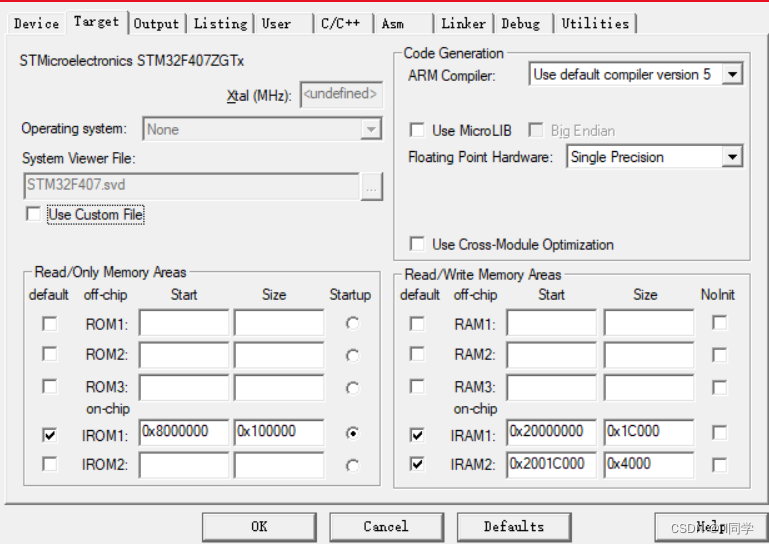Click the System Viewer File path field
Image resolution: width=769 pixels, height=544 pixels.
pyautogui.click(x=192, y=185)
